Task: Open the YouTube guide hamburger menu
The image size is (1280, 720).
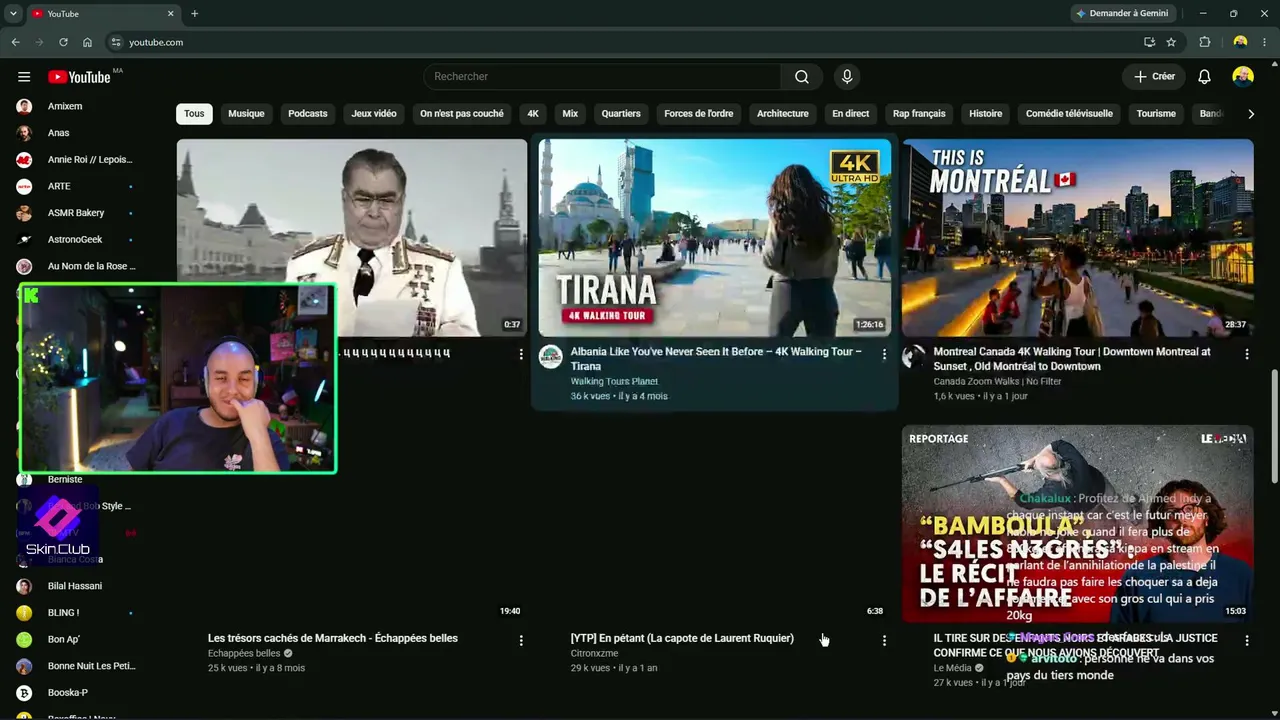Action: pos(24,77)
